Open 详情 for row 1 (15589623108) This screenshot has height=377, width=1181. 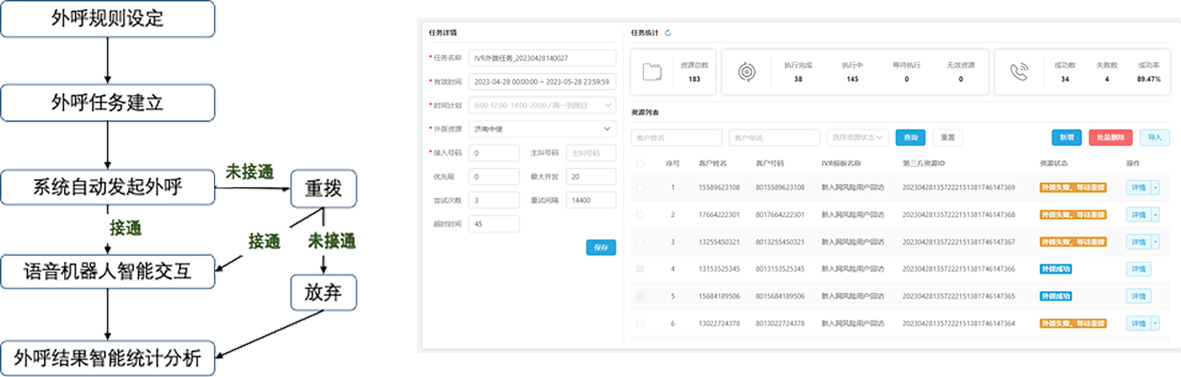click(1138, 187)
